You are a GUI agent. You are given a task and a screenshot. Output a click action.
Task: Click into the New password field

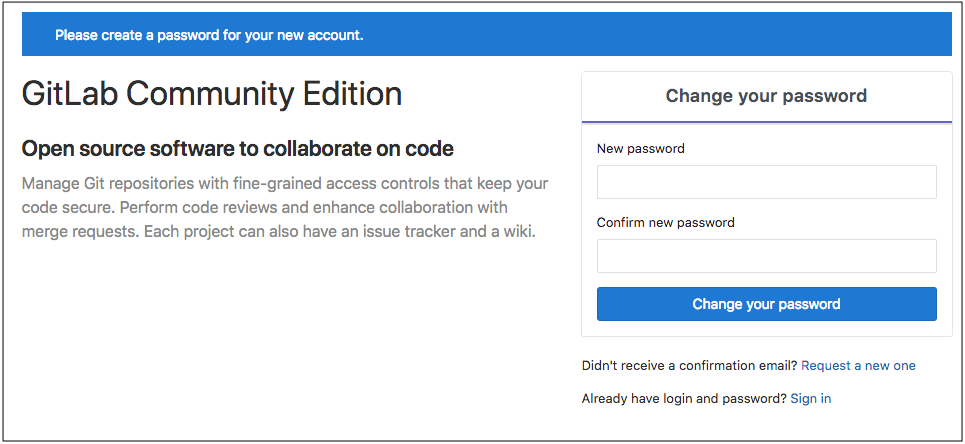pyautogui.click(x=766, y=182)
